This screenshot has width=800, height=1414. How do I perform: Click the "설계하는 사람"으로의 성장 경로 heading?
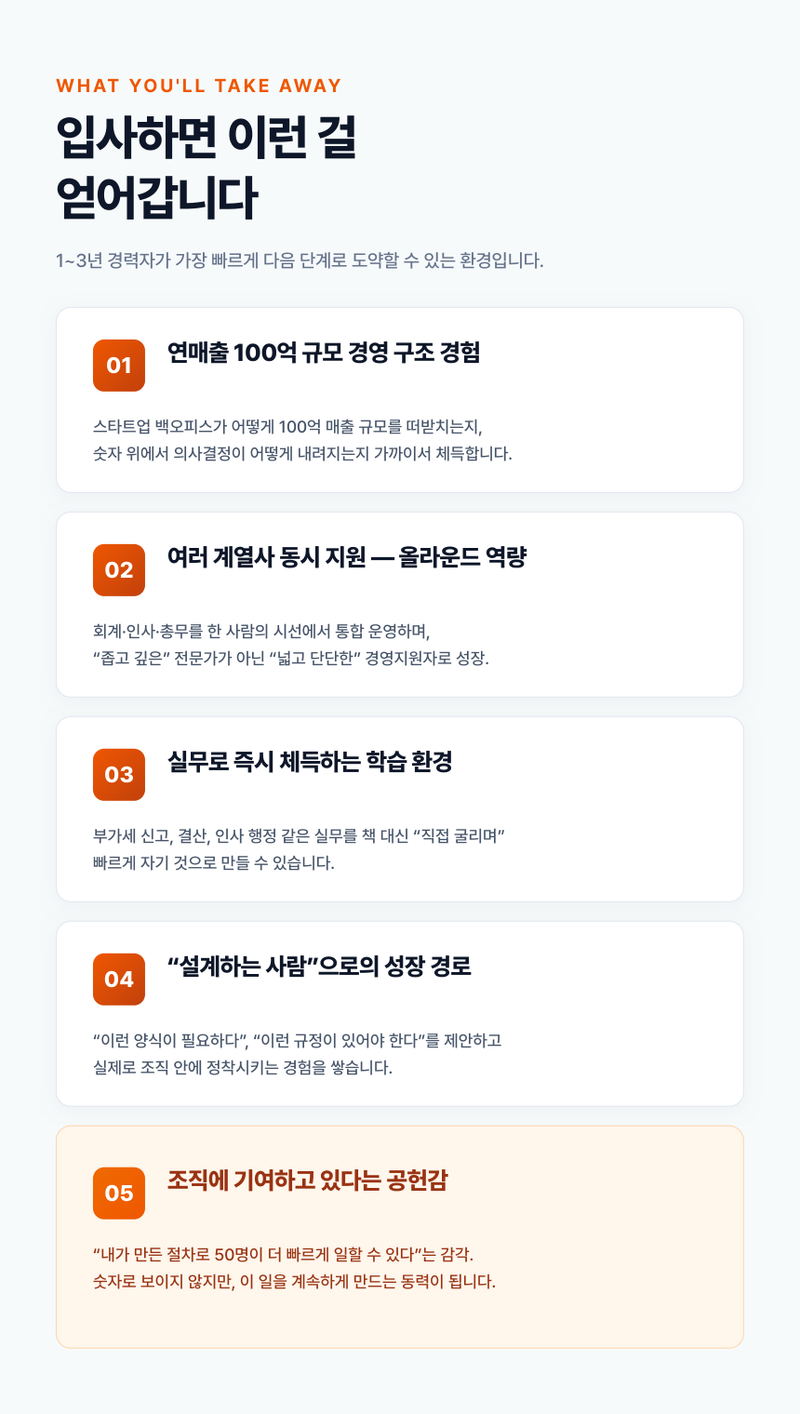319,967
